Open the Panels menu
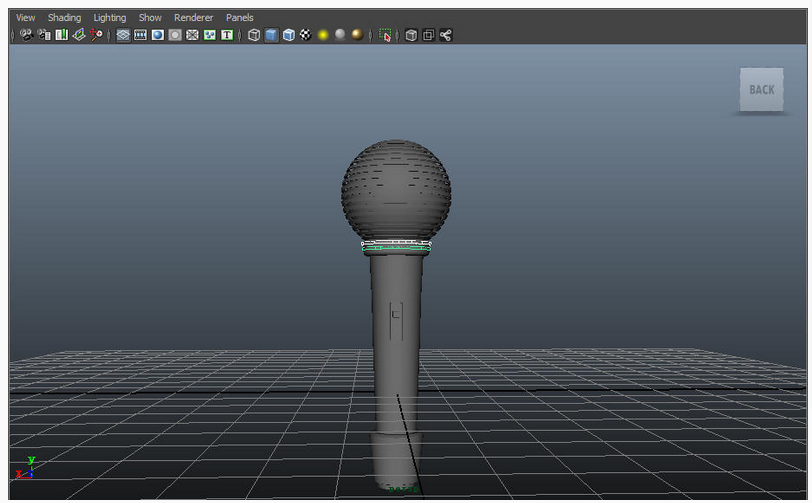This screenshot has width=812, height=503. coord(240,18)
